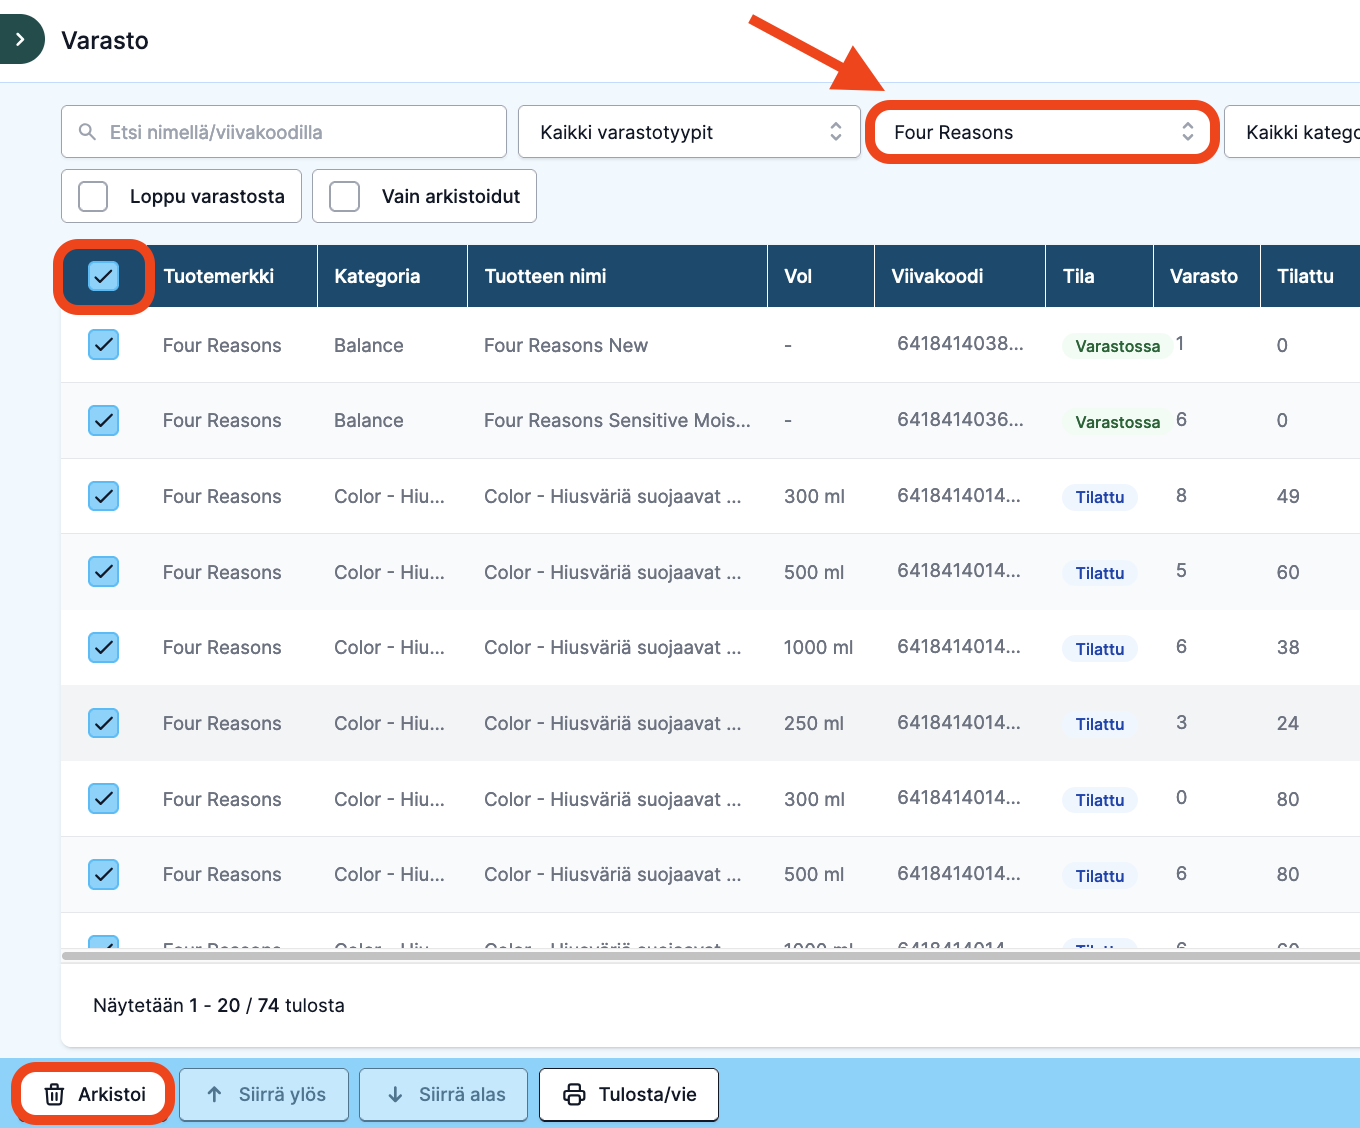Click the Näytetään 1 - 20 / 74 tulosta text
Viewport: 1360px width, 1128px height.
coord(219,1005)
